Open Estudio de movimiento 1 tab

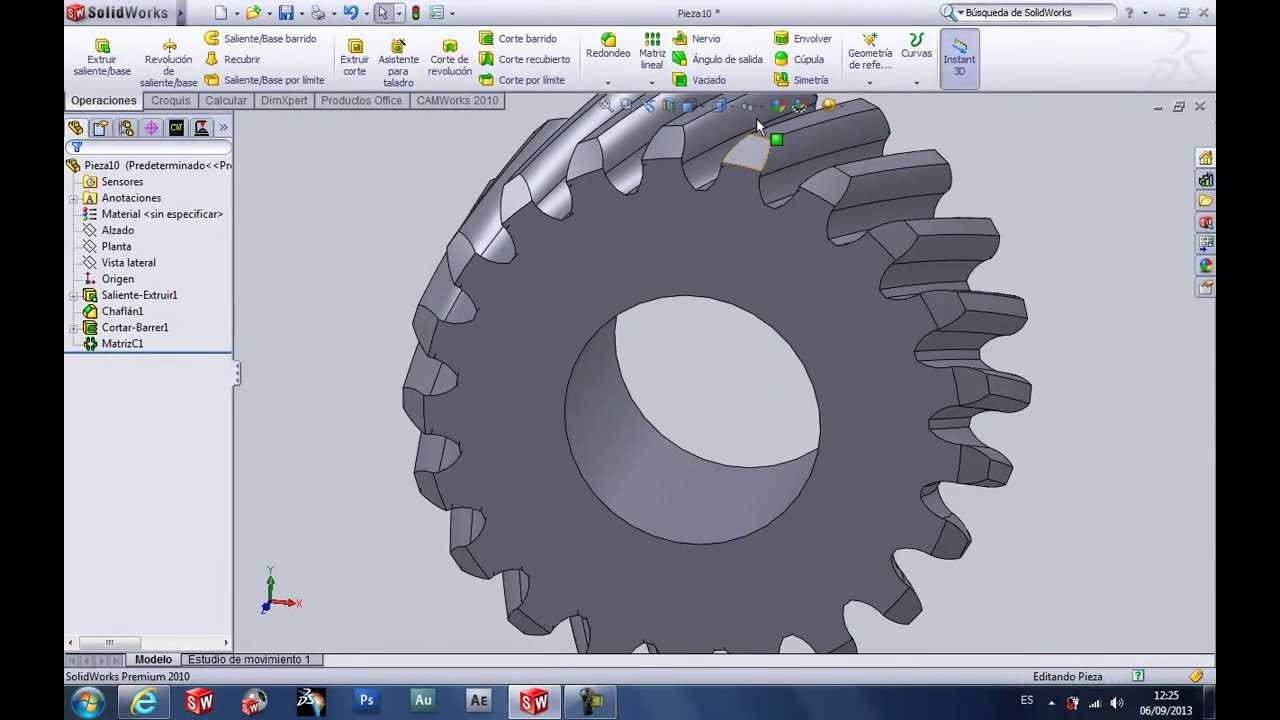tap(249, 660)
